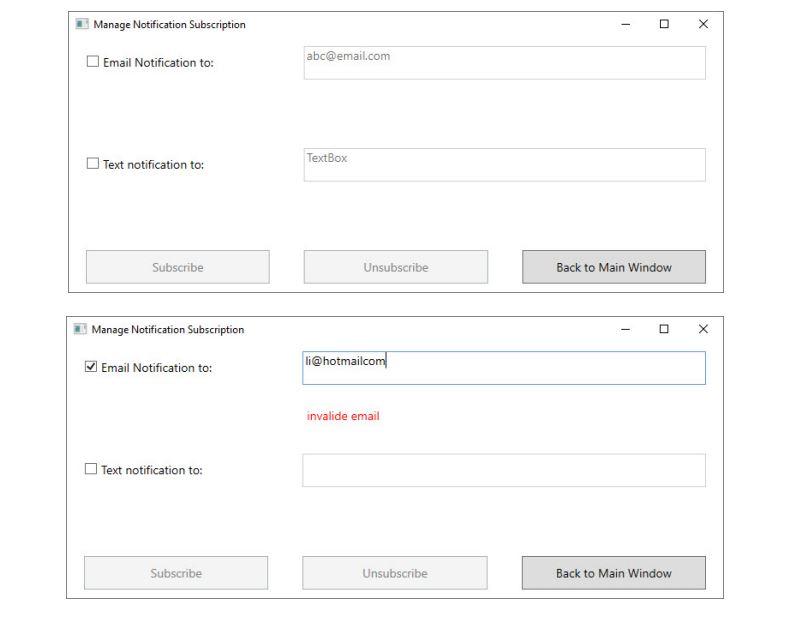
Task: Click Unsubscribe button in bottom window
Action: (x=394, y=573)
